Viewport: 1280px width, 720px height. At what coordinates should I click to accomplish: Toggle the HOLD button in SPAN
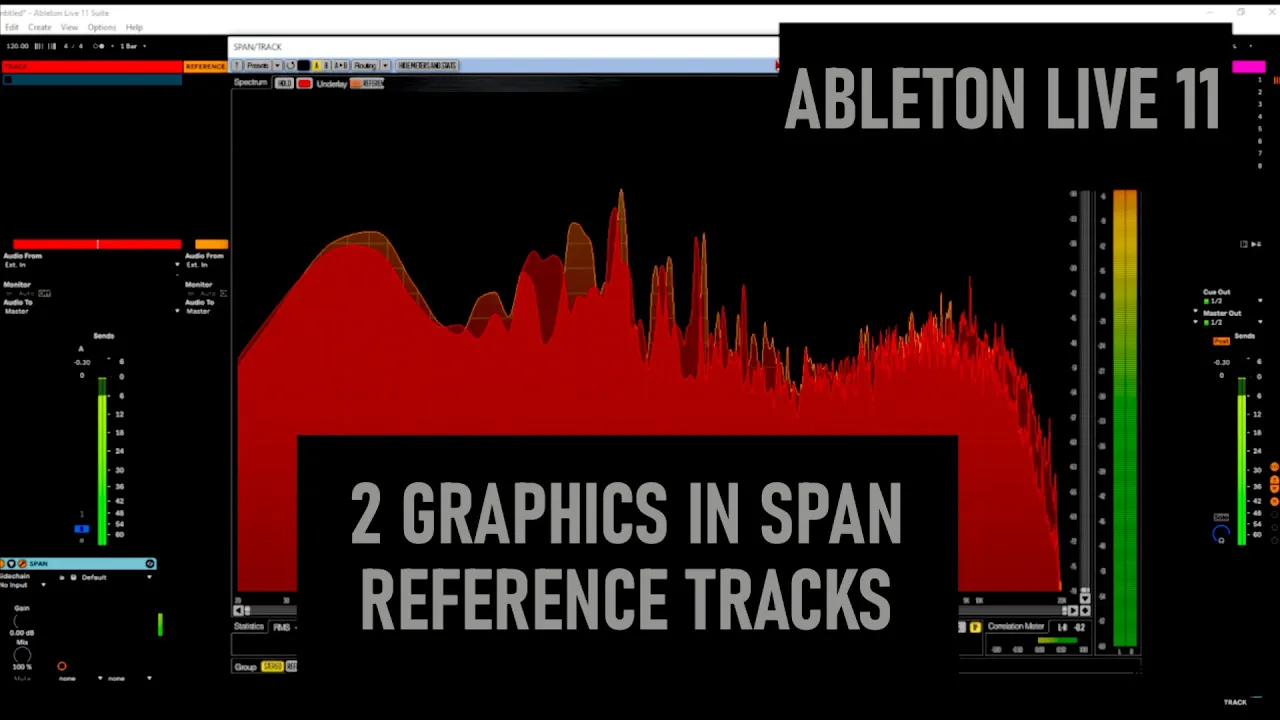284,83
